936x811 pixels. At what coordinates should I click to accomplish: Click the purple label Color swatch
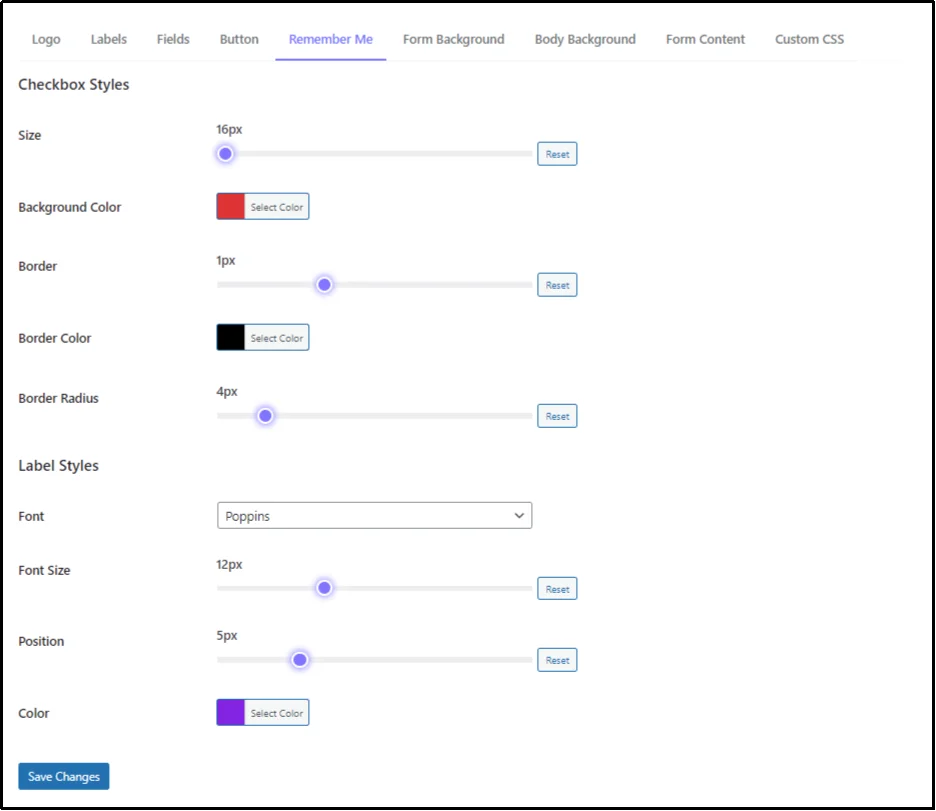pos(231,712)
